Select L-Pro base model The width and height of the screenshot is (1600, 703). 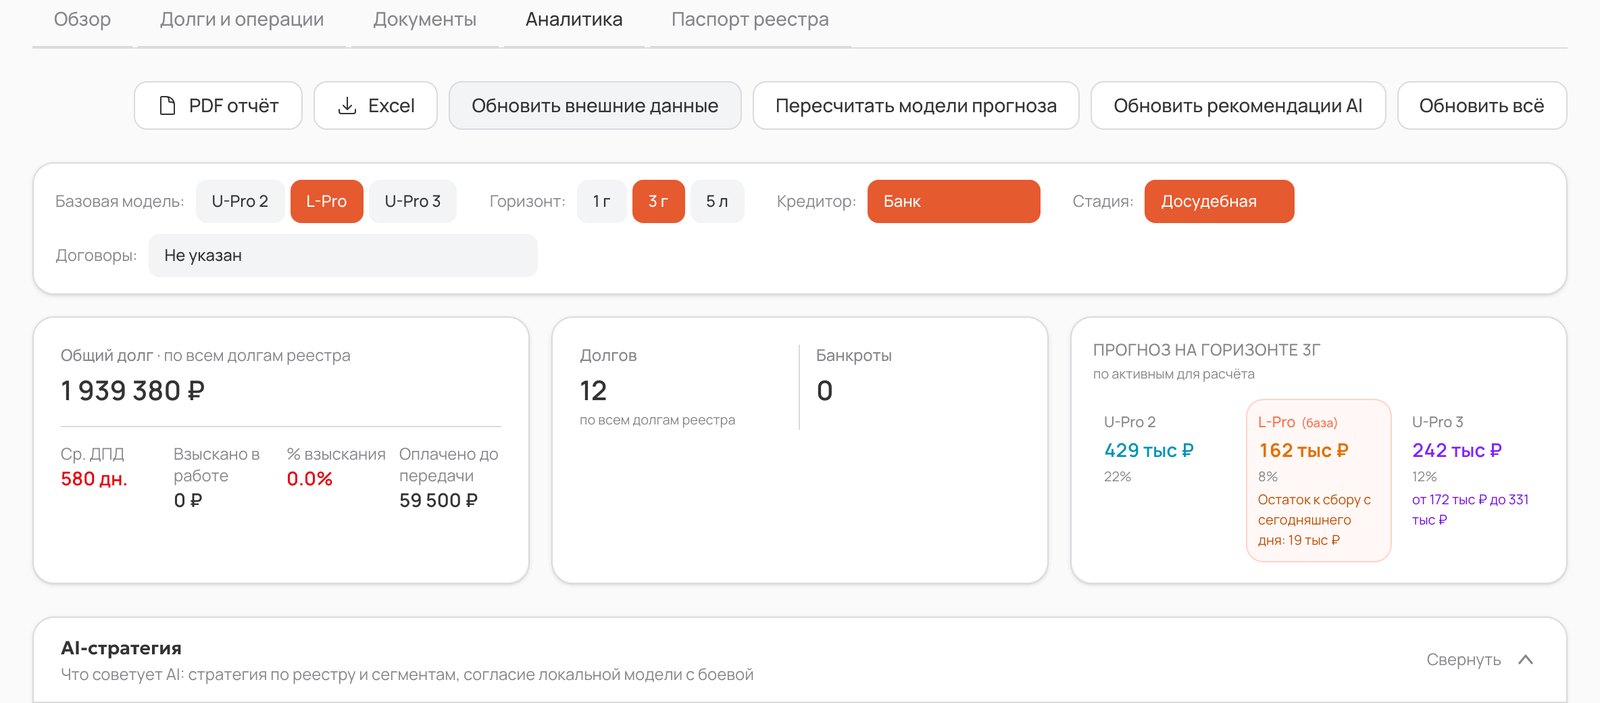(x=327, y=201)
